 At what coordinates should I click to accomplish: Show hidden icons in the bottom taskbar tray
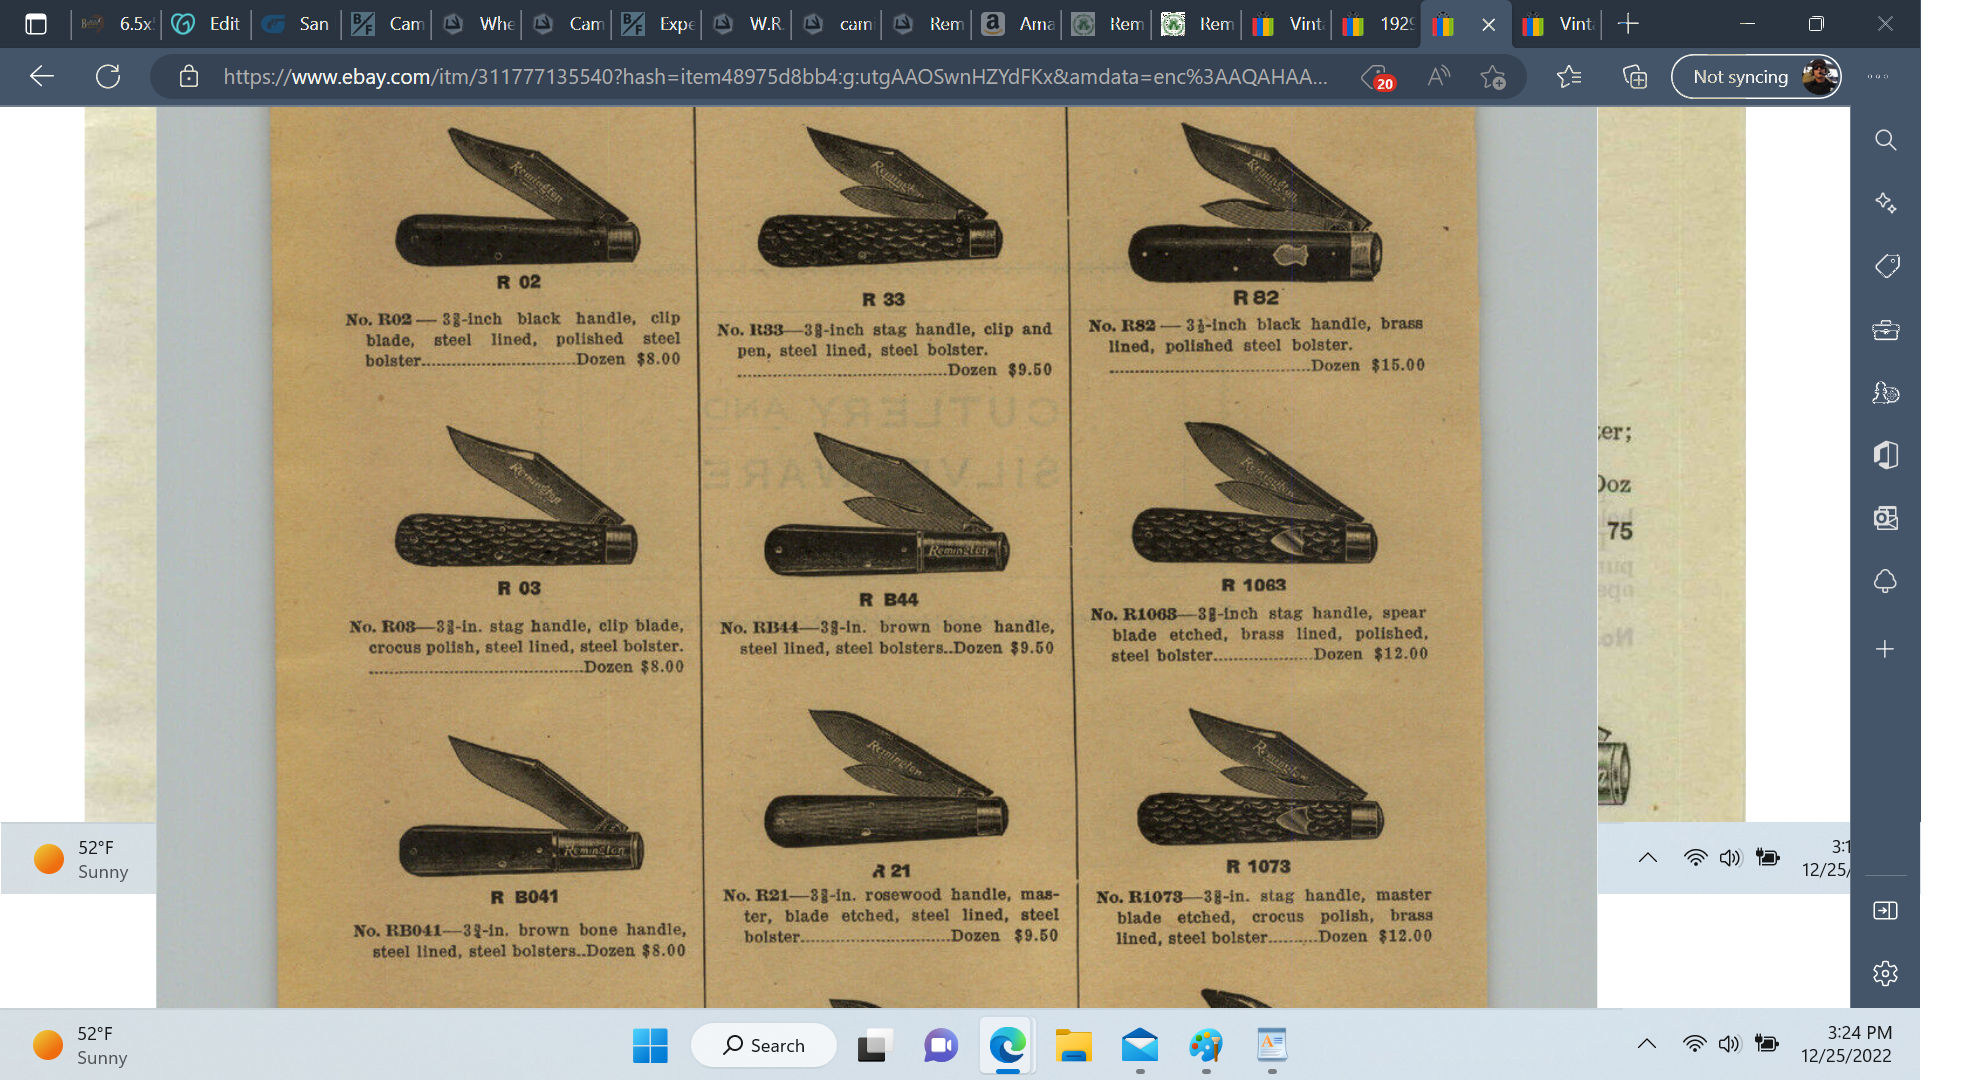coord(1647,1044)
